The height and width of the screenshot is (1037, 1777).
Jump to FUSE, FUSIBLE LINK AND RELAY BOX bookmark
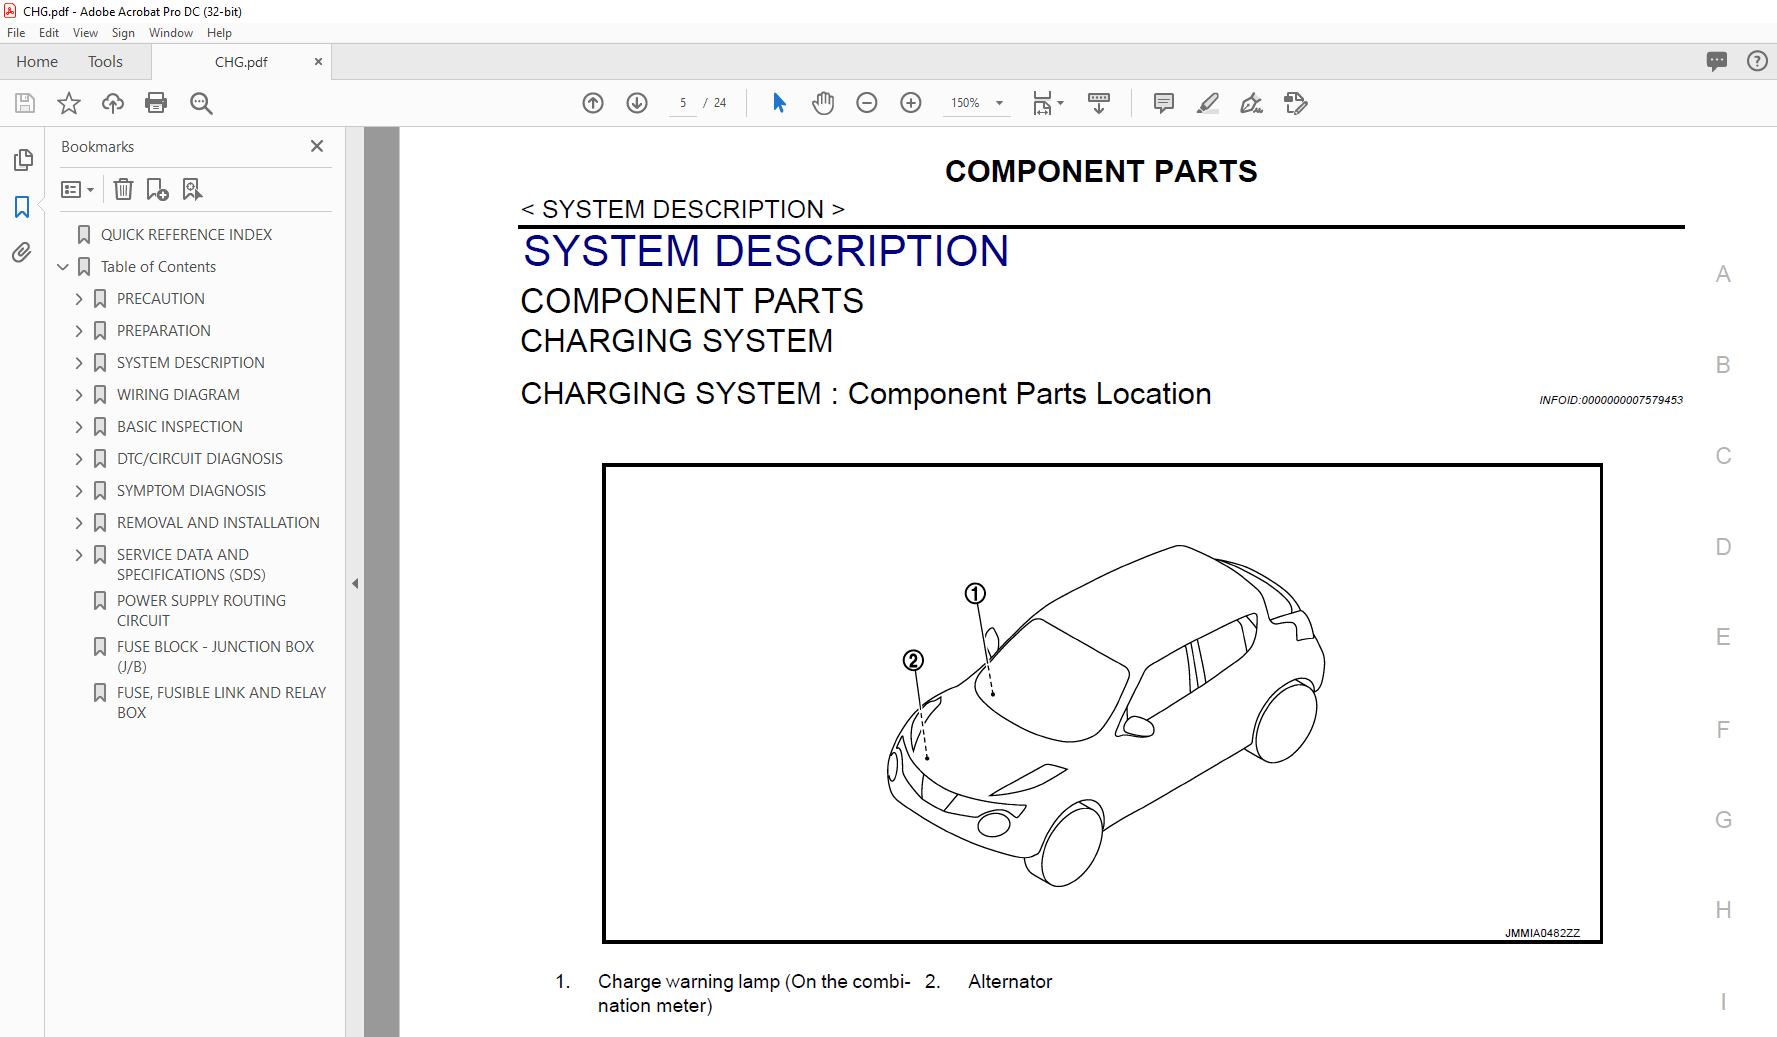point(221,703)
